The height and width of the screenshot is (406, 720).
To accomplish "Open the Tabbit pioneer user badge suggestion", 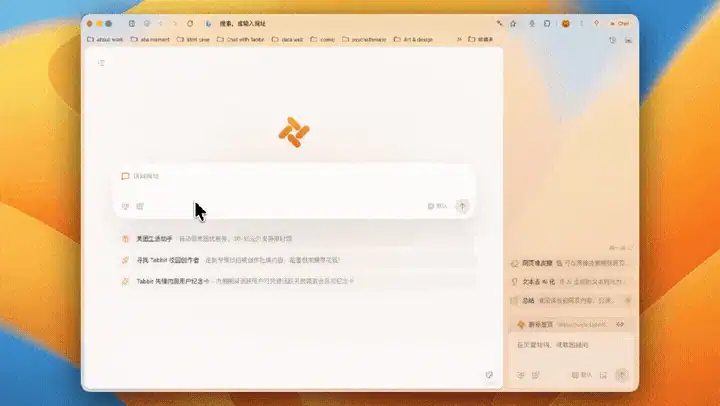I will click(x=294, y=281).
